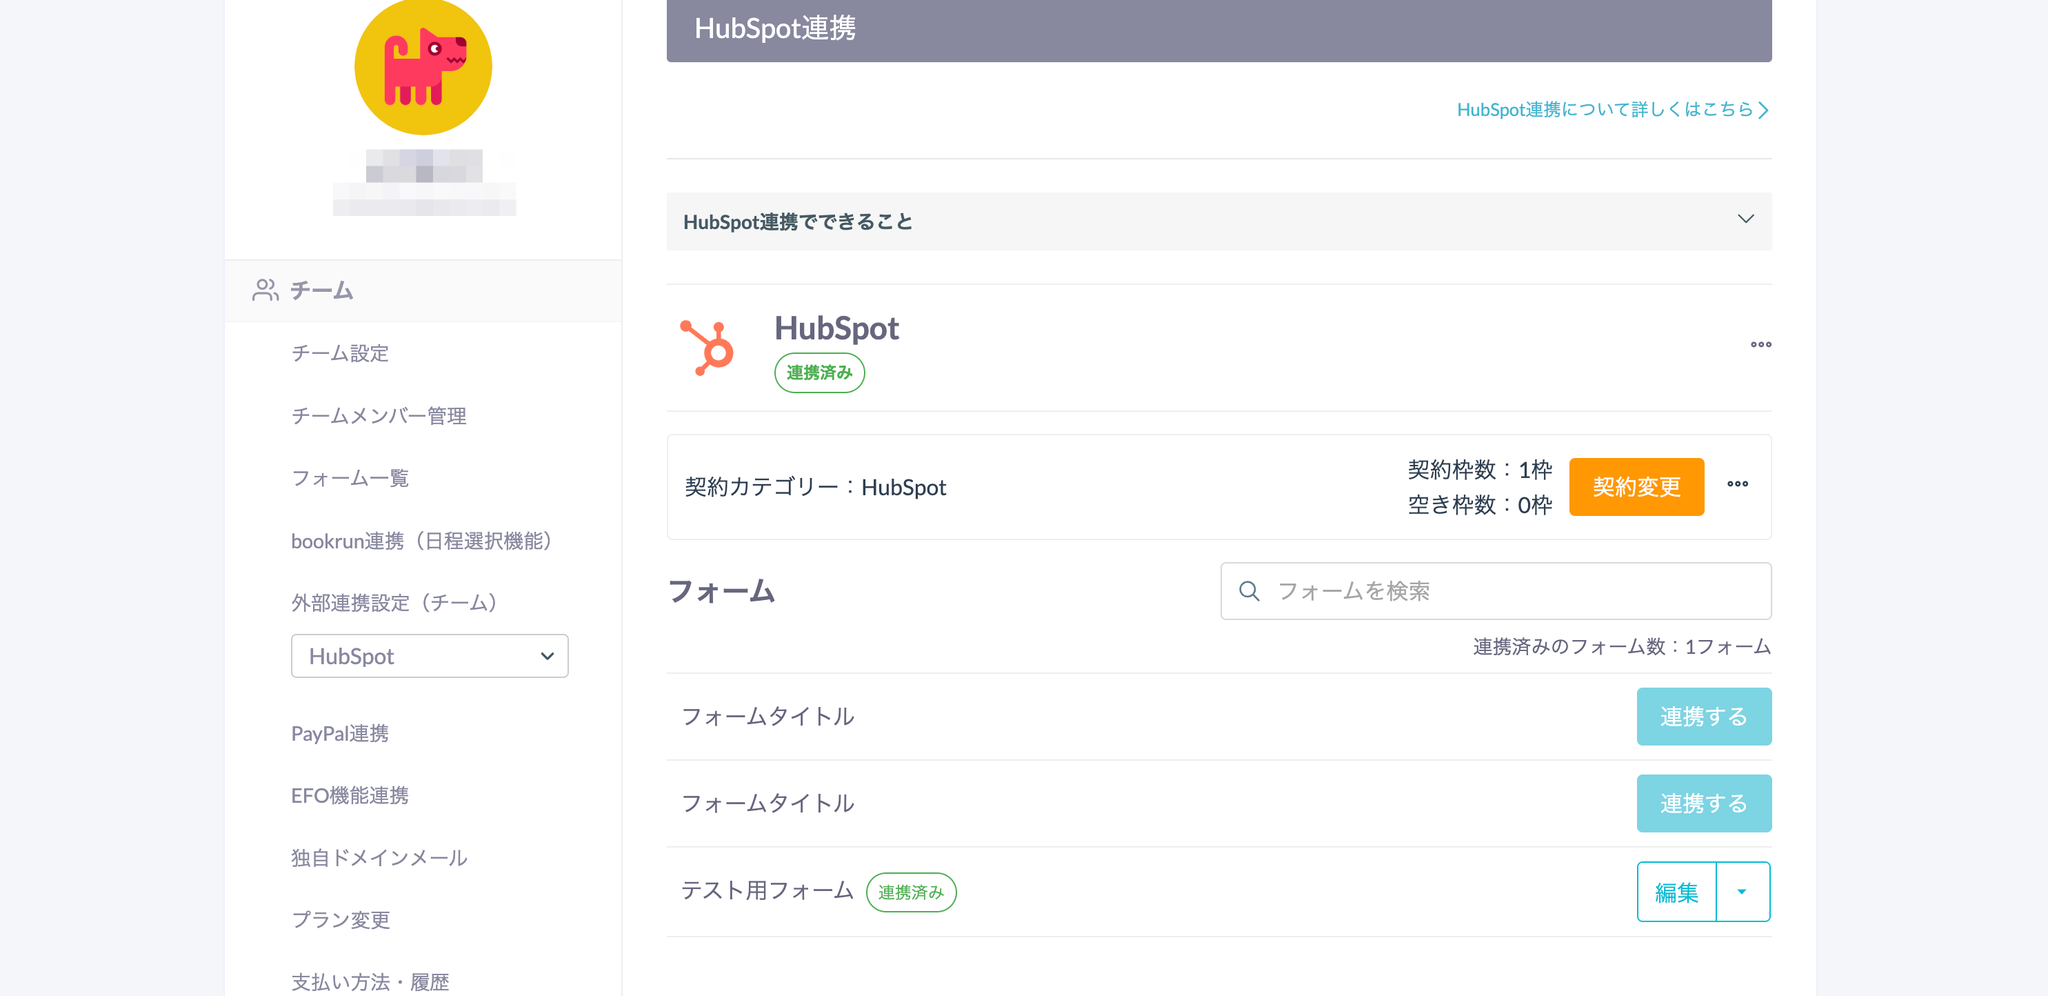Open PayPal連携 settings

340,733
